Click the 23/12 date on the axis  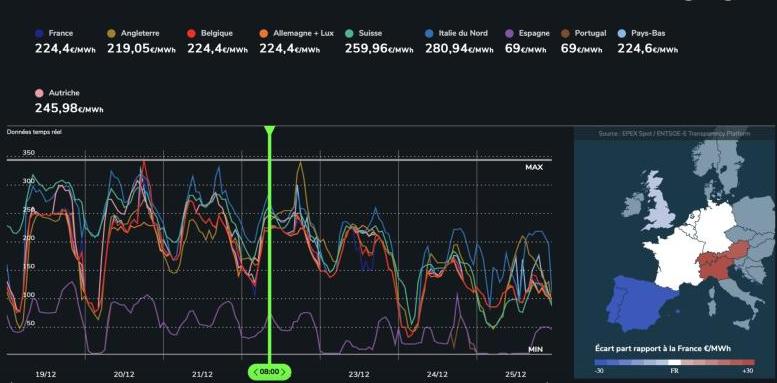359,374
